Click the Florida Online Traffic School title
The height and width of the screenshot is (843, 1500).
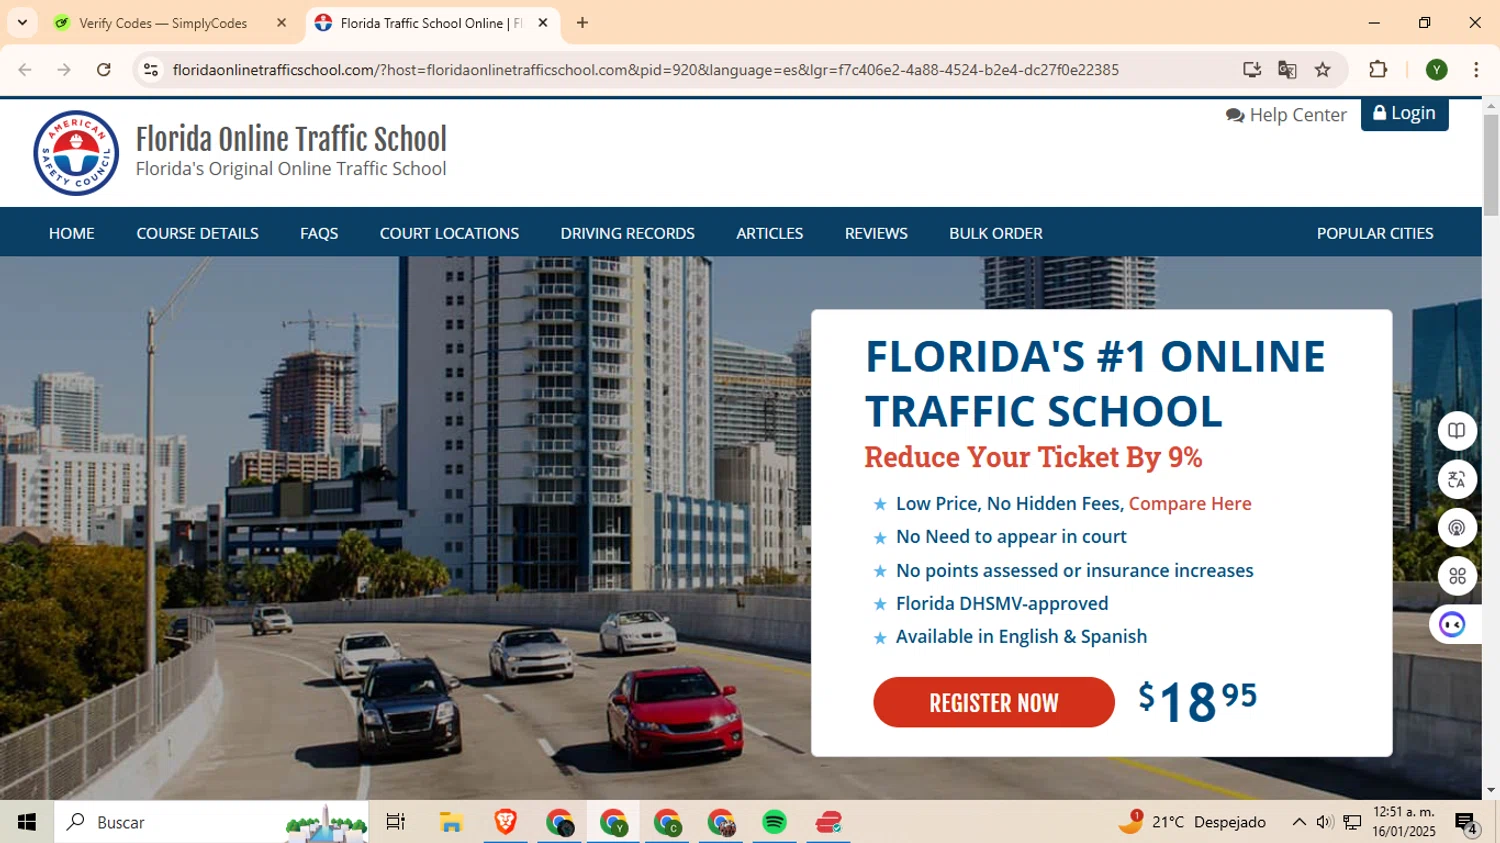pos(291,139)
